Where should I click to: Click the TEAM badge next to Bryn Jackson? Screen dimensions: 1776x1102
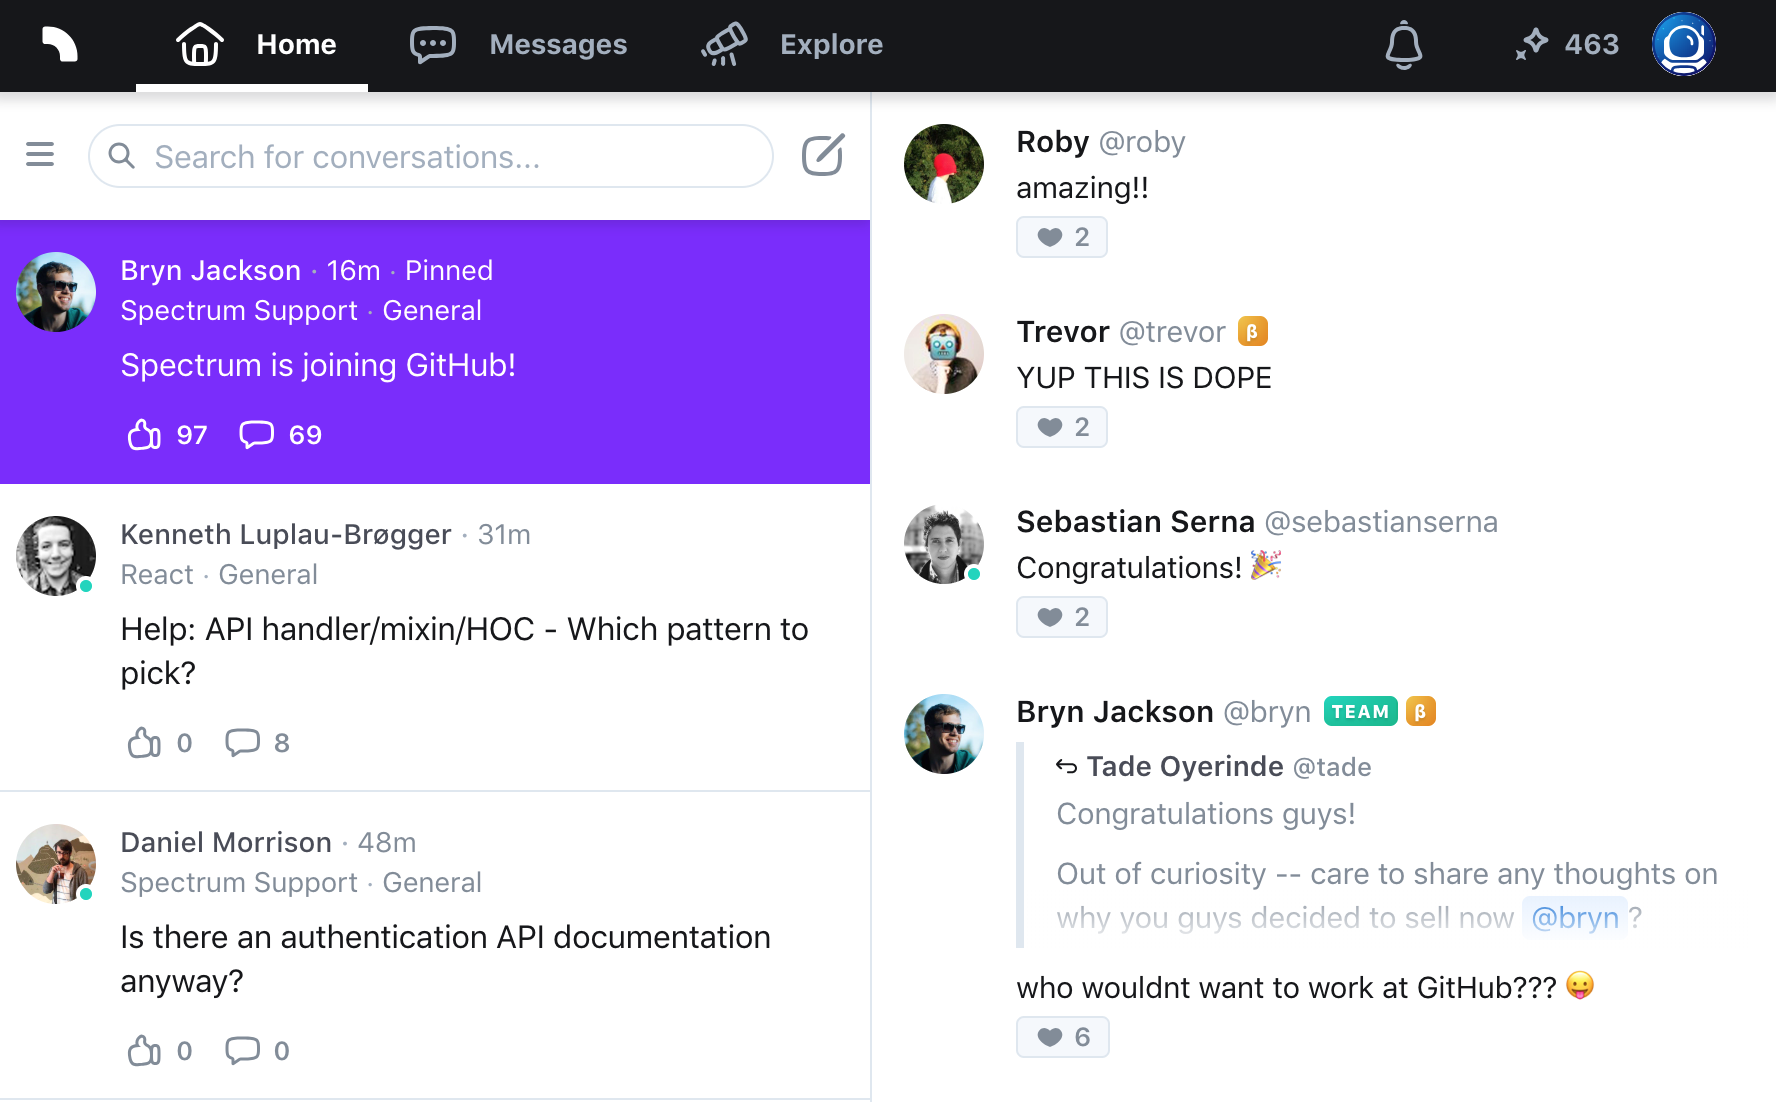(1361, 711)
